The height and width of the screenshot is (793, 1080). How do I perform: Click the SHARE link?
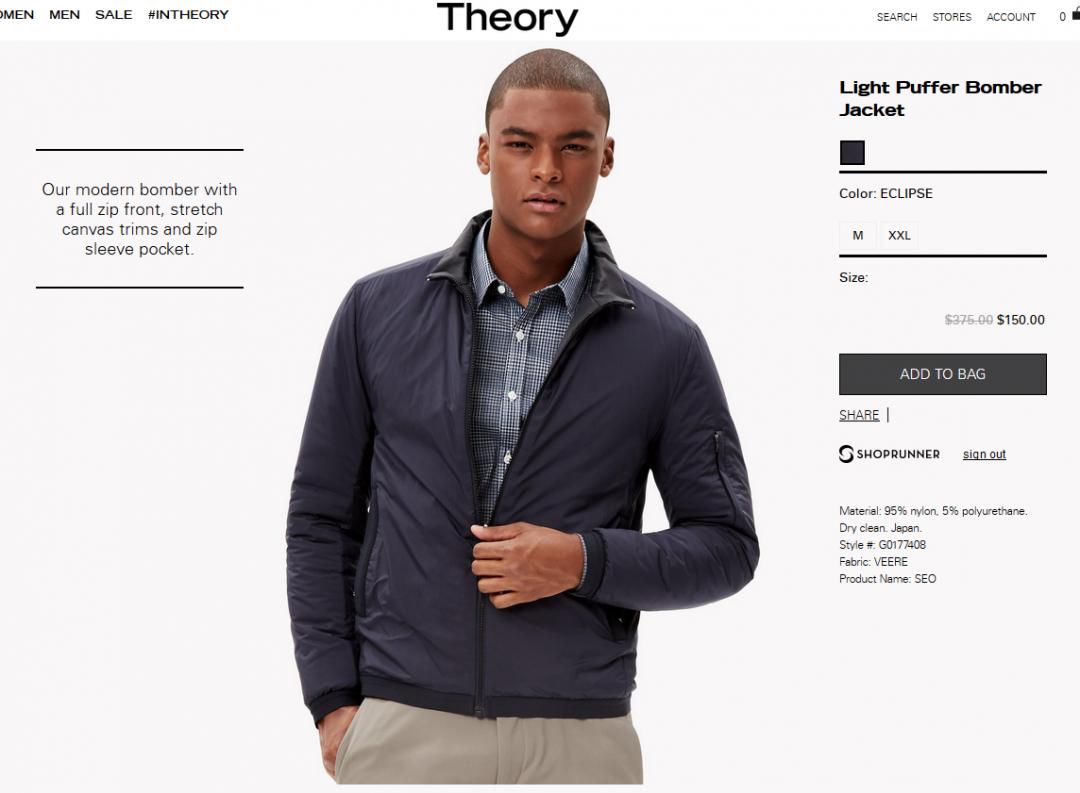click(859, 415)
